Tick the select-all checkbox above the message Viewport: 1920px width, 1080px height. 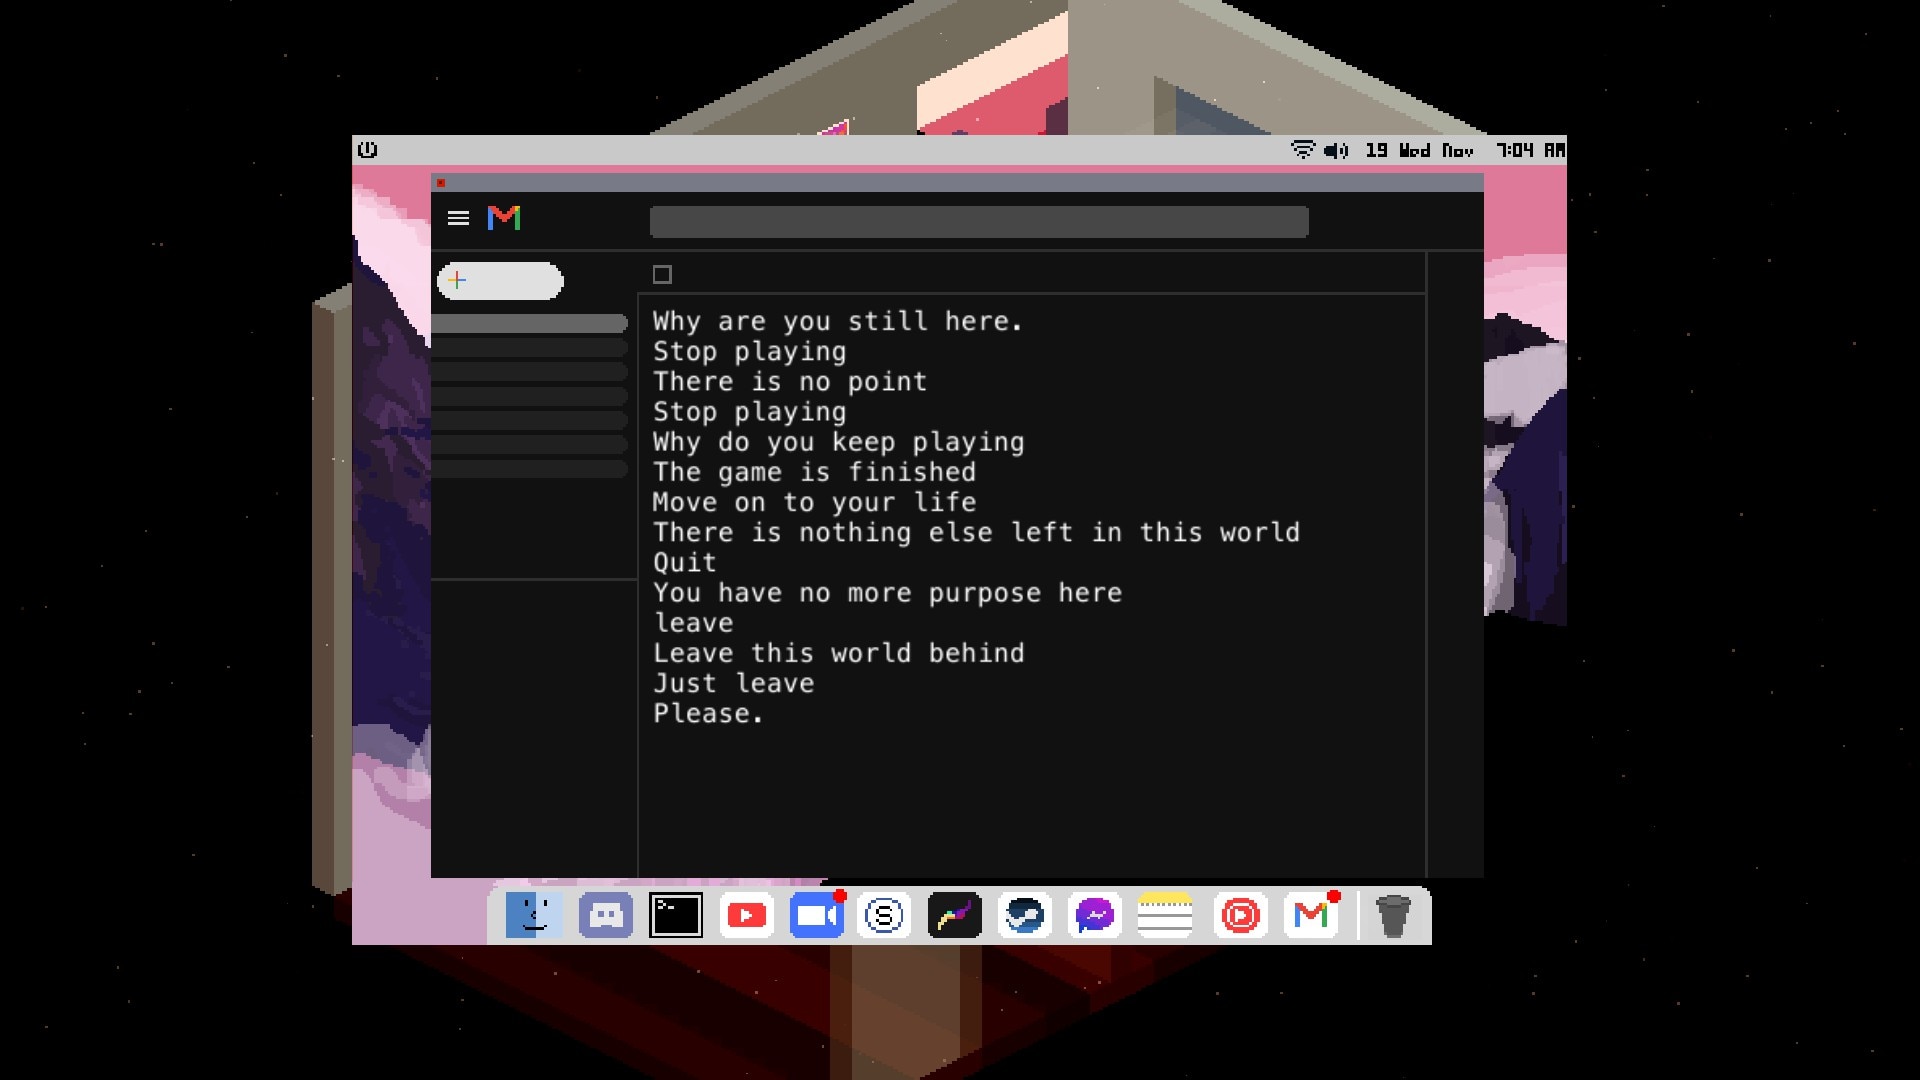click(662, 274)
